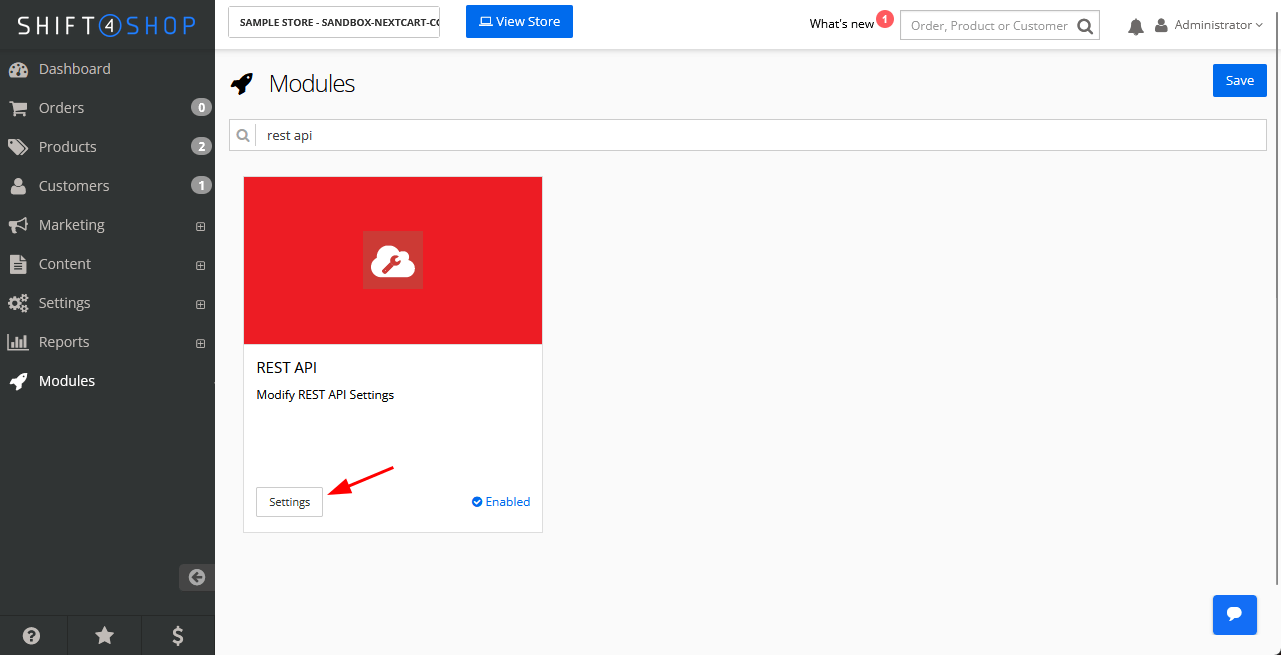Click the Products count badge 2
Image resolution: width=1281 pixels, height=655 pixels.
201,147
